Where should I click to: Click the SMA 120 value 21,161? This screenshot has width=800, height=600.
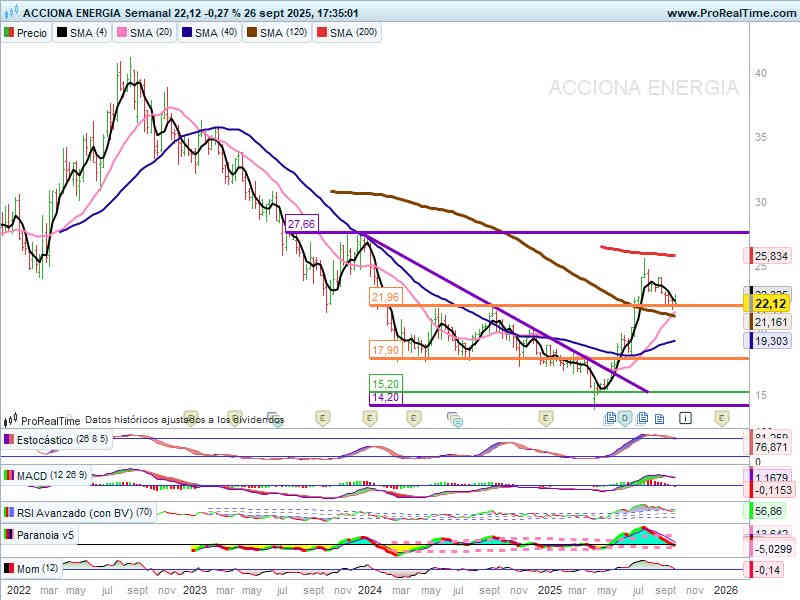tap(770, 322)
